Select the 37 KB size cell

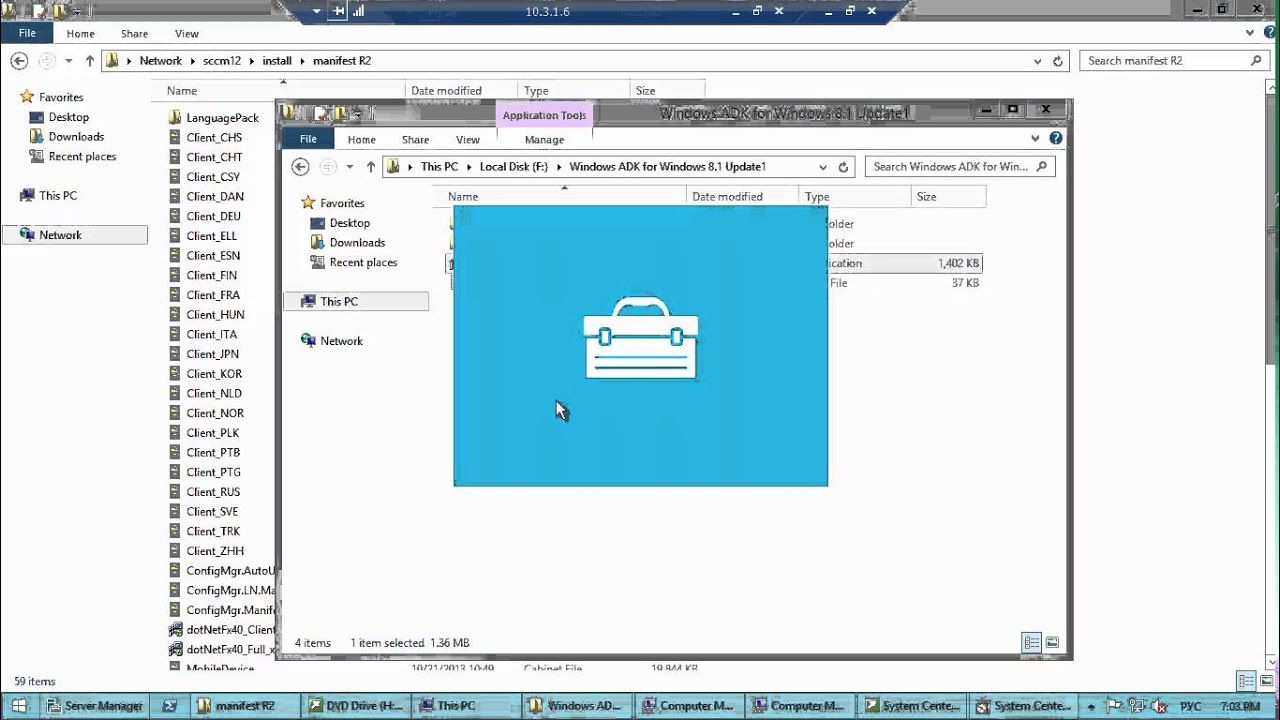965,283
